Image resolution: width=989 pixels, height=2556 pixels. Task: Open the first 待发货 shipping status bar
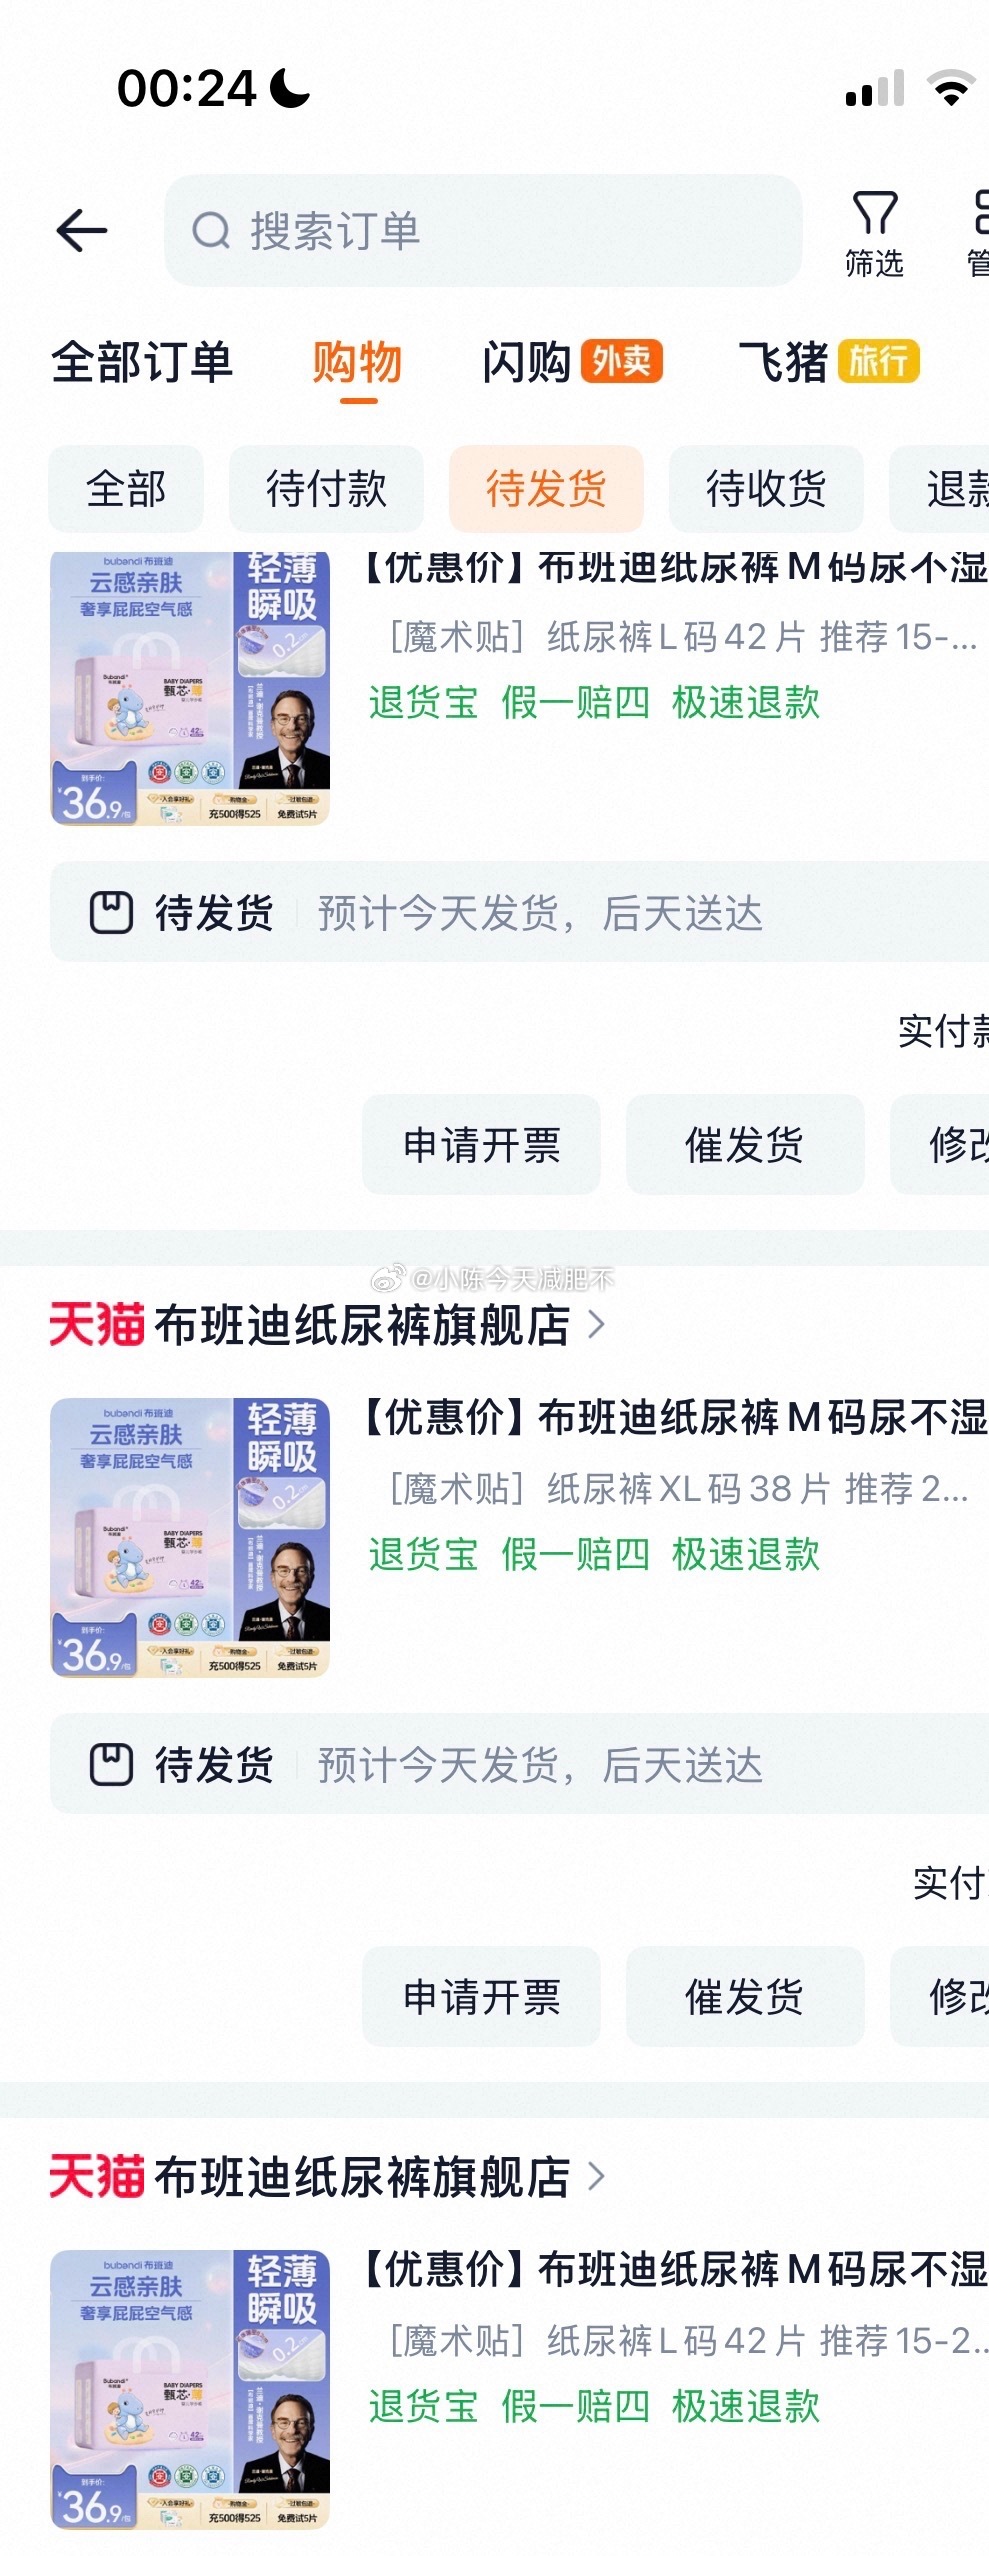tap(519, 913)
